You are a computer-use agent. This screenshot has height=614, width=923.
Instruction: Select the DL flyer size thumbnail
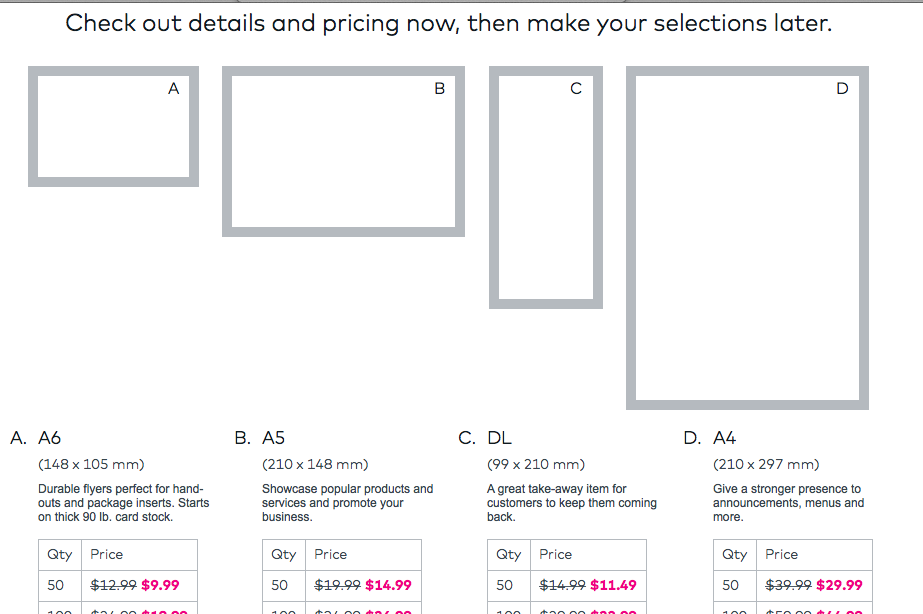click(x=546, y=187)
